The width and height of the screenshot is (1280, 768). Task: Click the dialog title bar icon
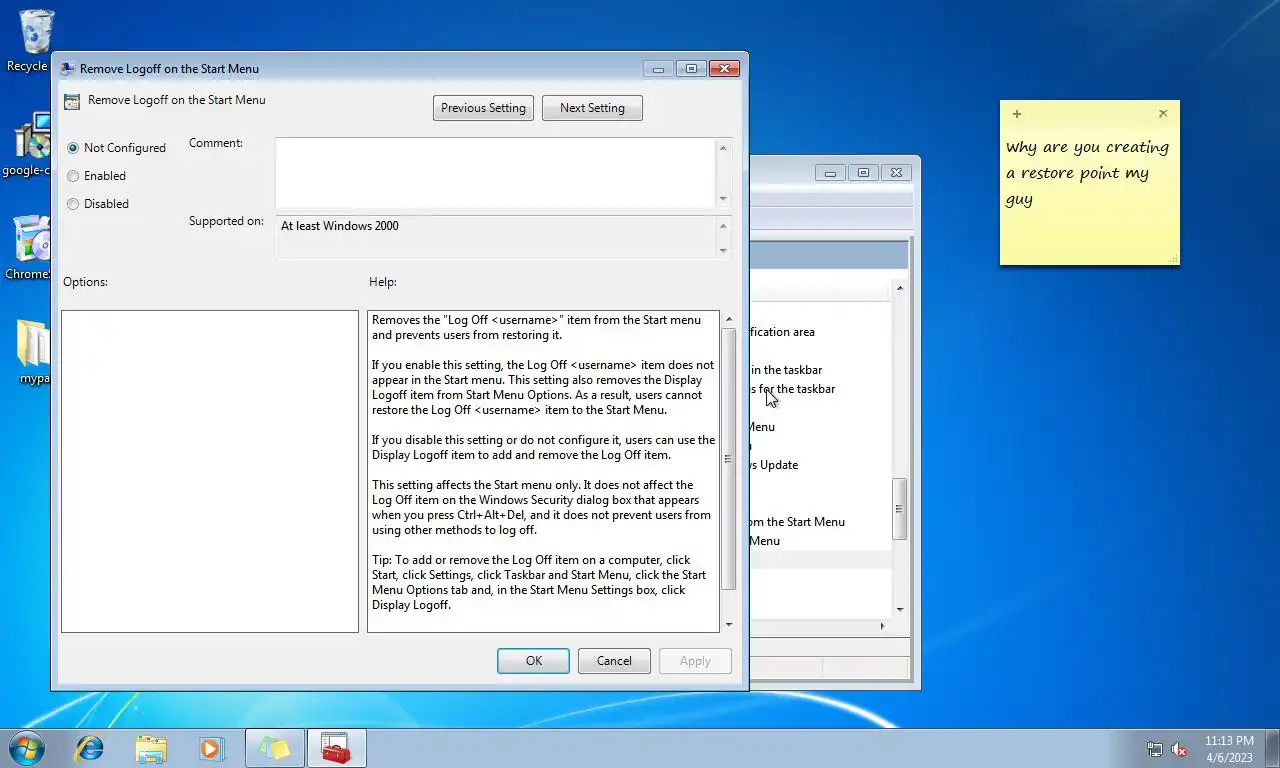[67, 69]
